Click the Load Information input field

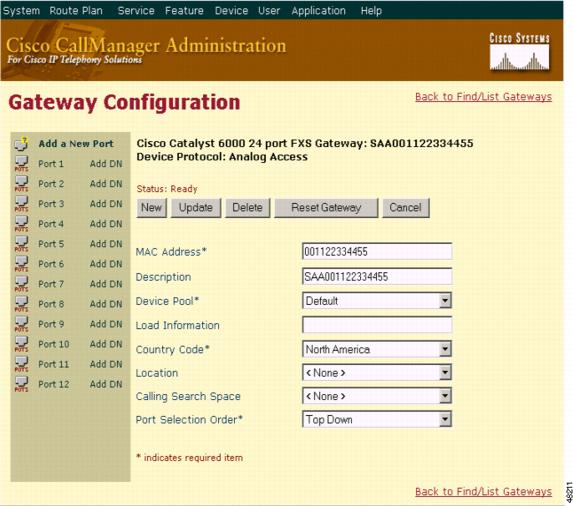pyautogui.click(x=377, y=325)
